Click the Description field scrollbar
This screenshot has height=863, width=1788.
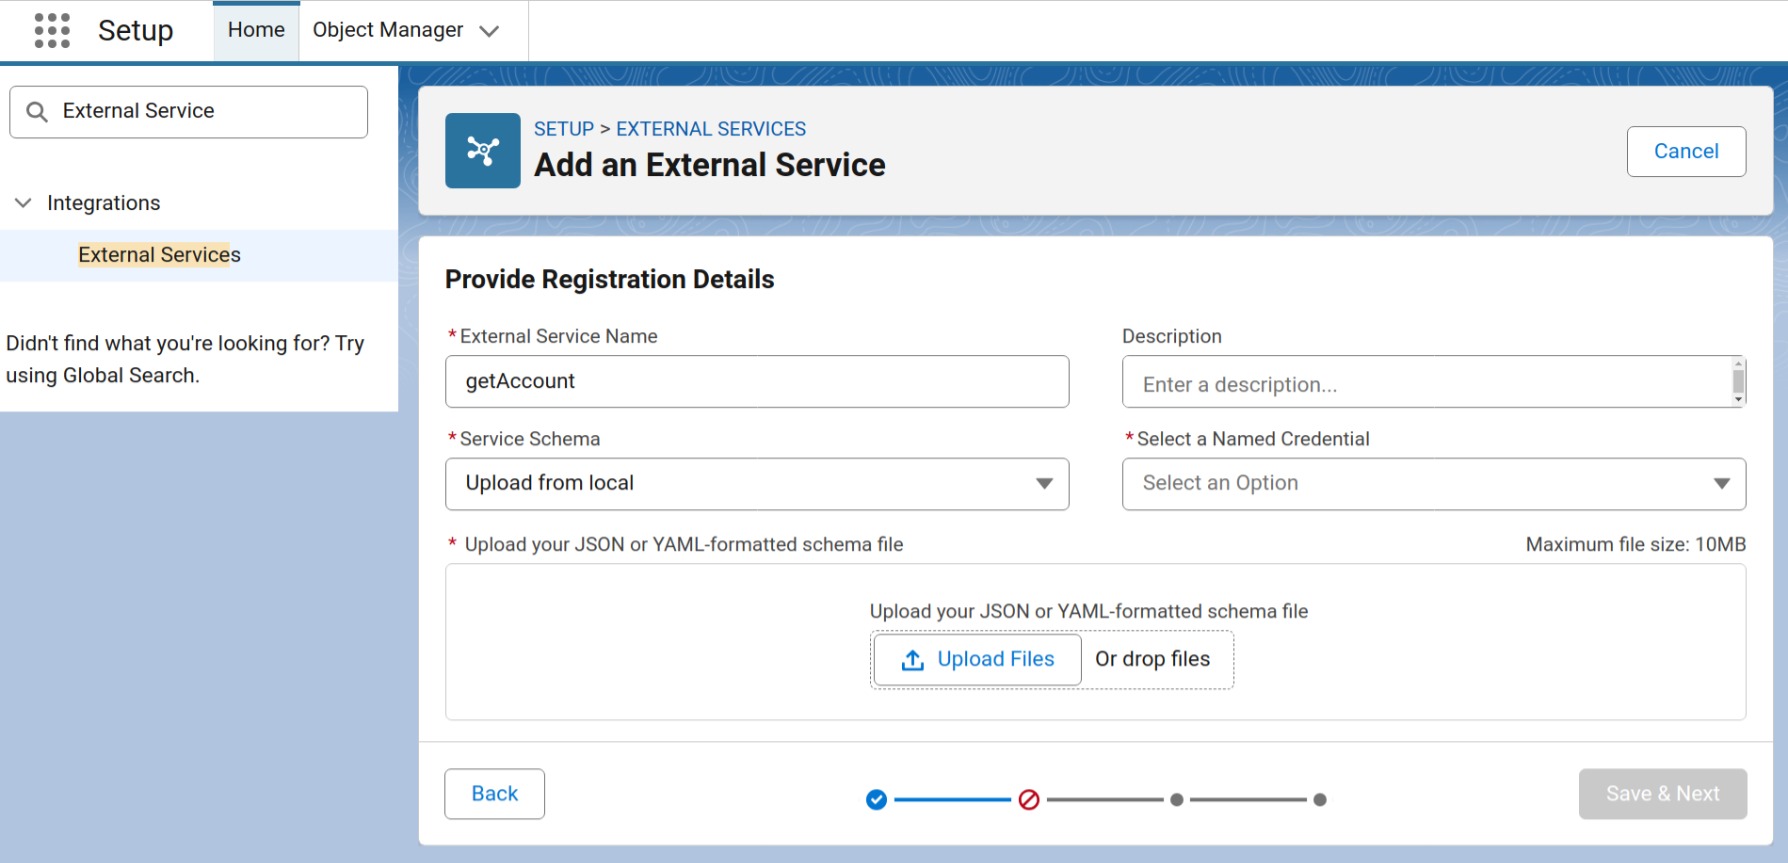(x=1738, y=381)
